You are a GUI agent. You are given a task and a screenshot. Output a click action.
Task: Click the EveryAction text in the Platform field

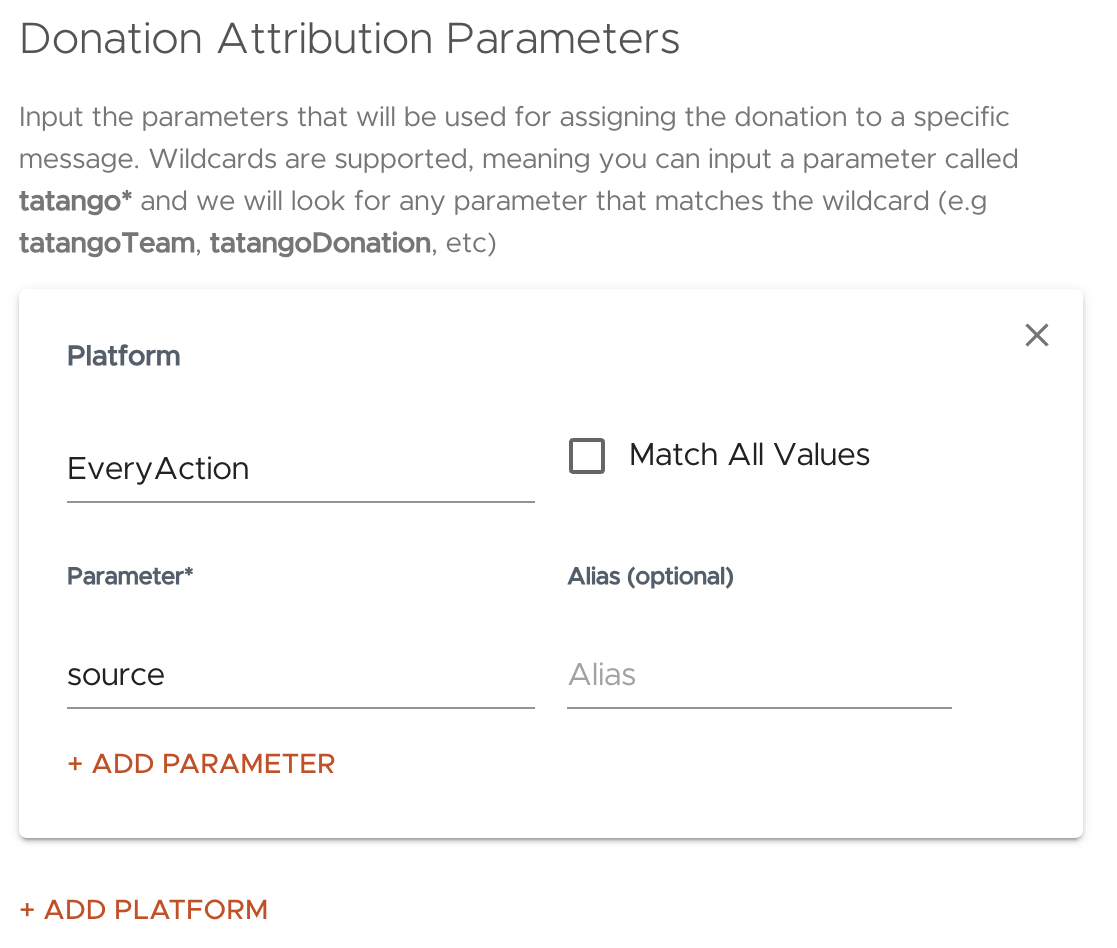158,469
